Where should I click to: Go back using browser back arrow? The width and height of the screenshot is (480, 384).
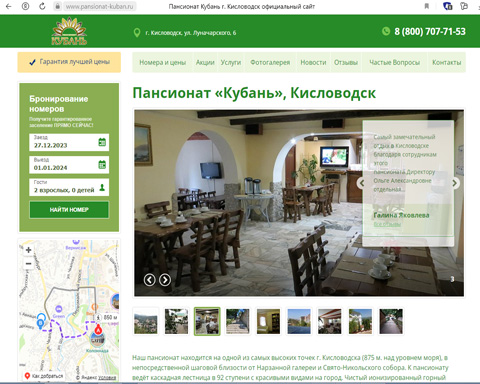coord(9,6)
